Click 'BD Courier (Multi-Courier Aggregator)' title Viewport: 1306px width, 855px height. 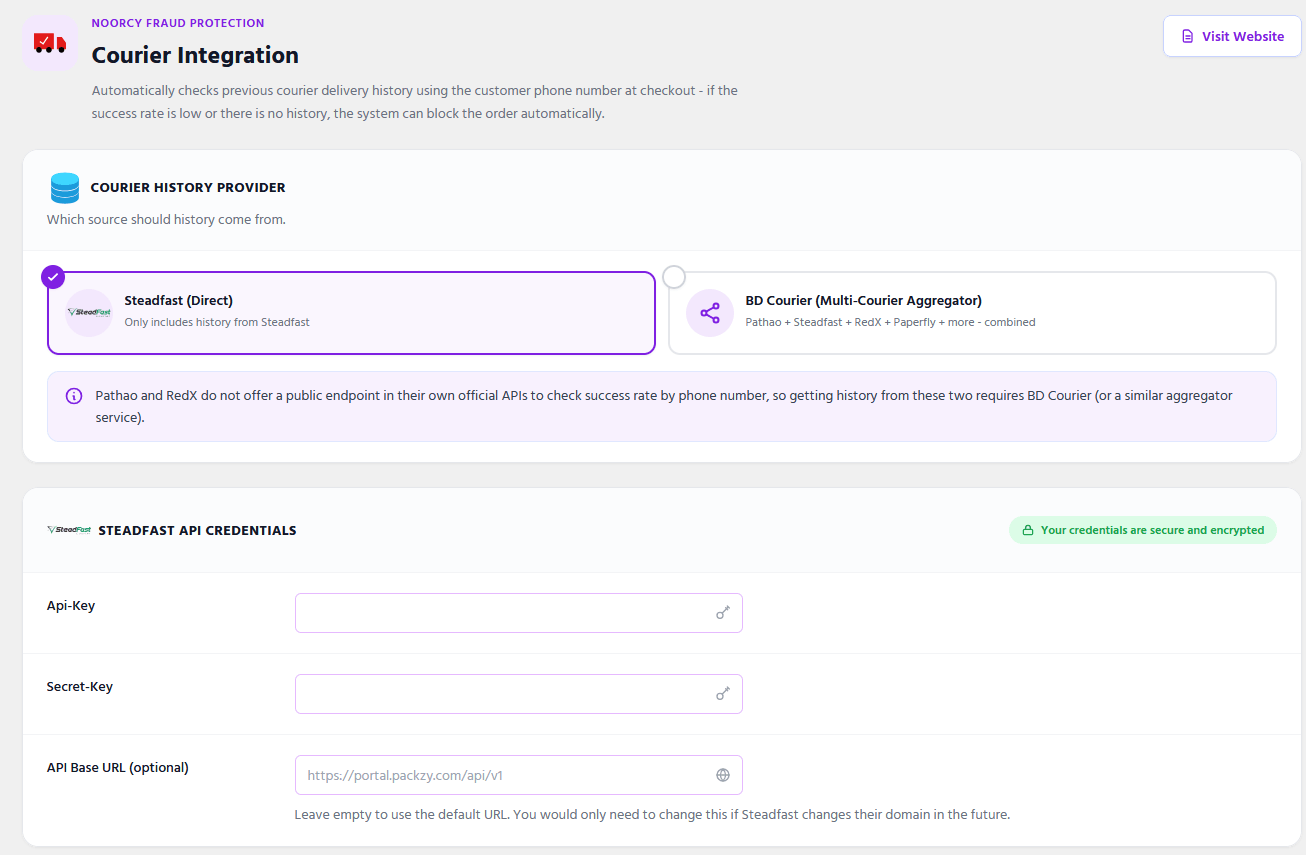(x=864, y=300)
